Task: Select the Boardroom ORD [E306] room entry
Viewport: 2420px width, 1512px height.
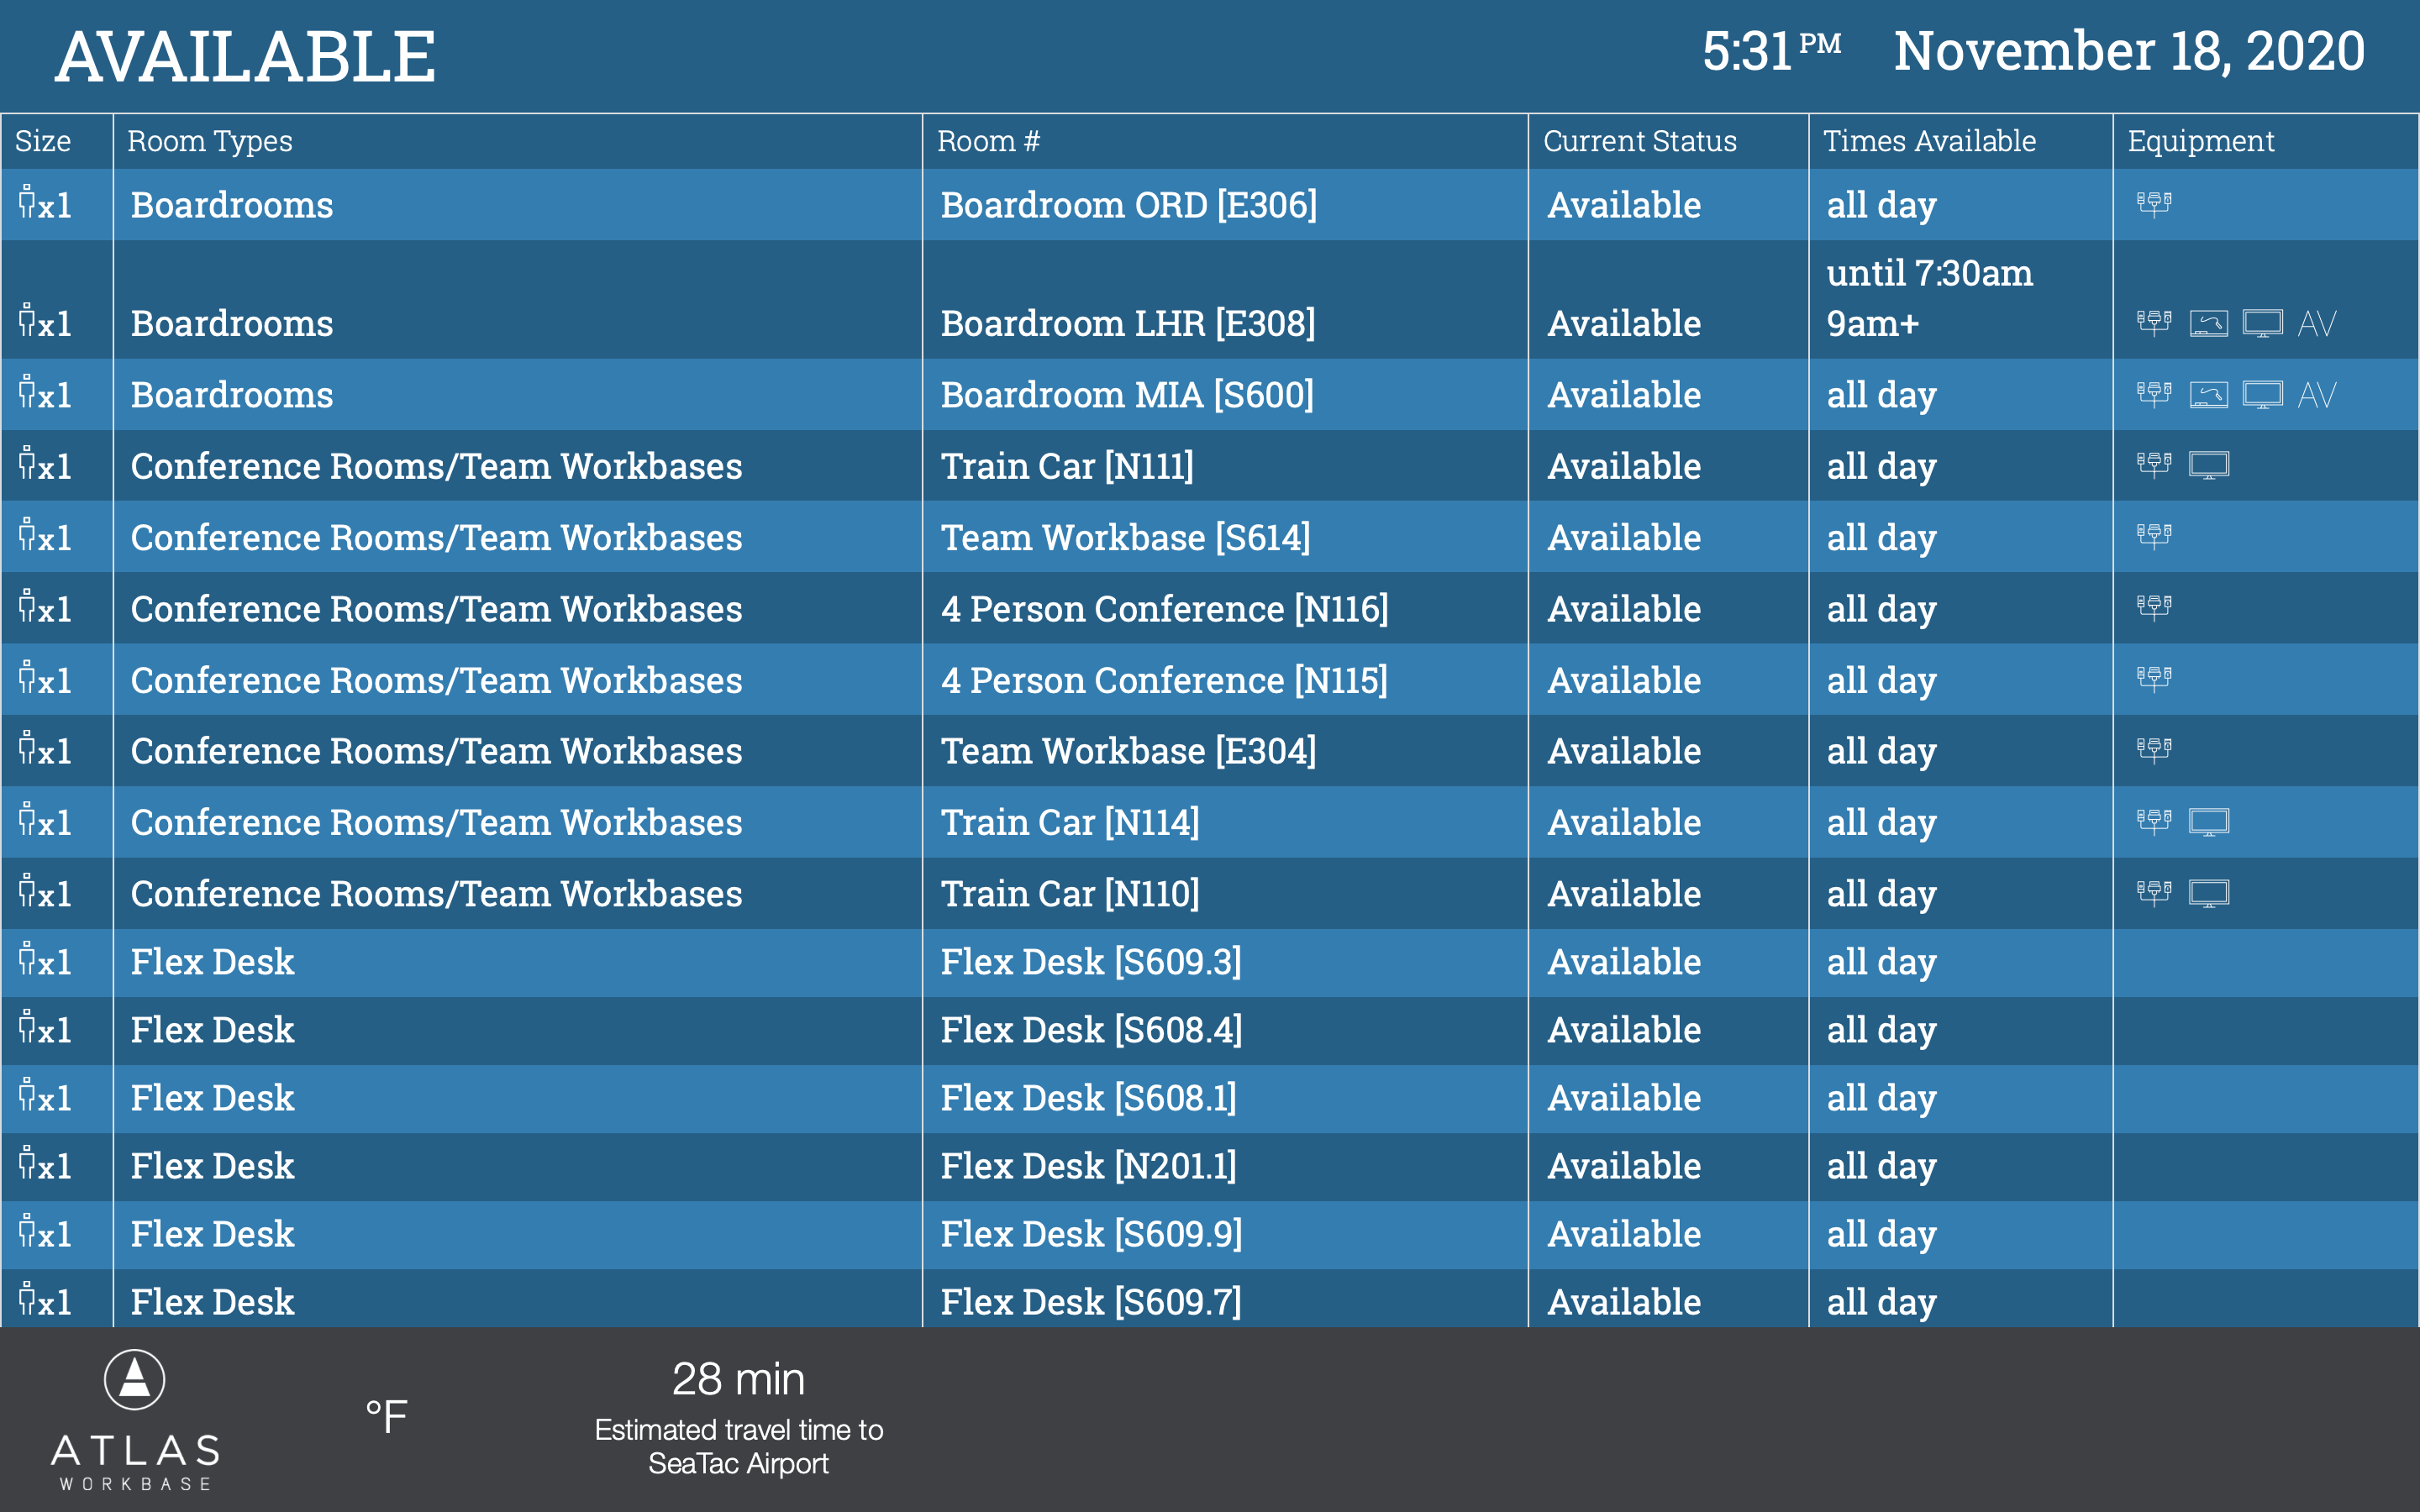Action: tap(1128, 205)
